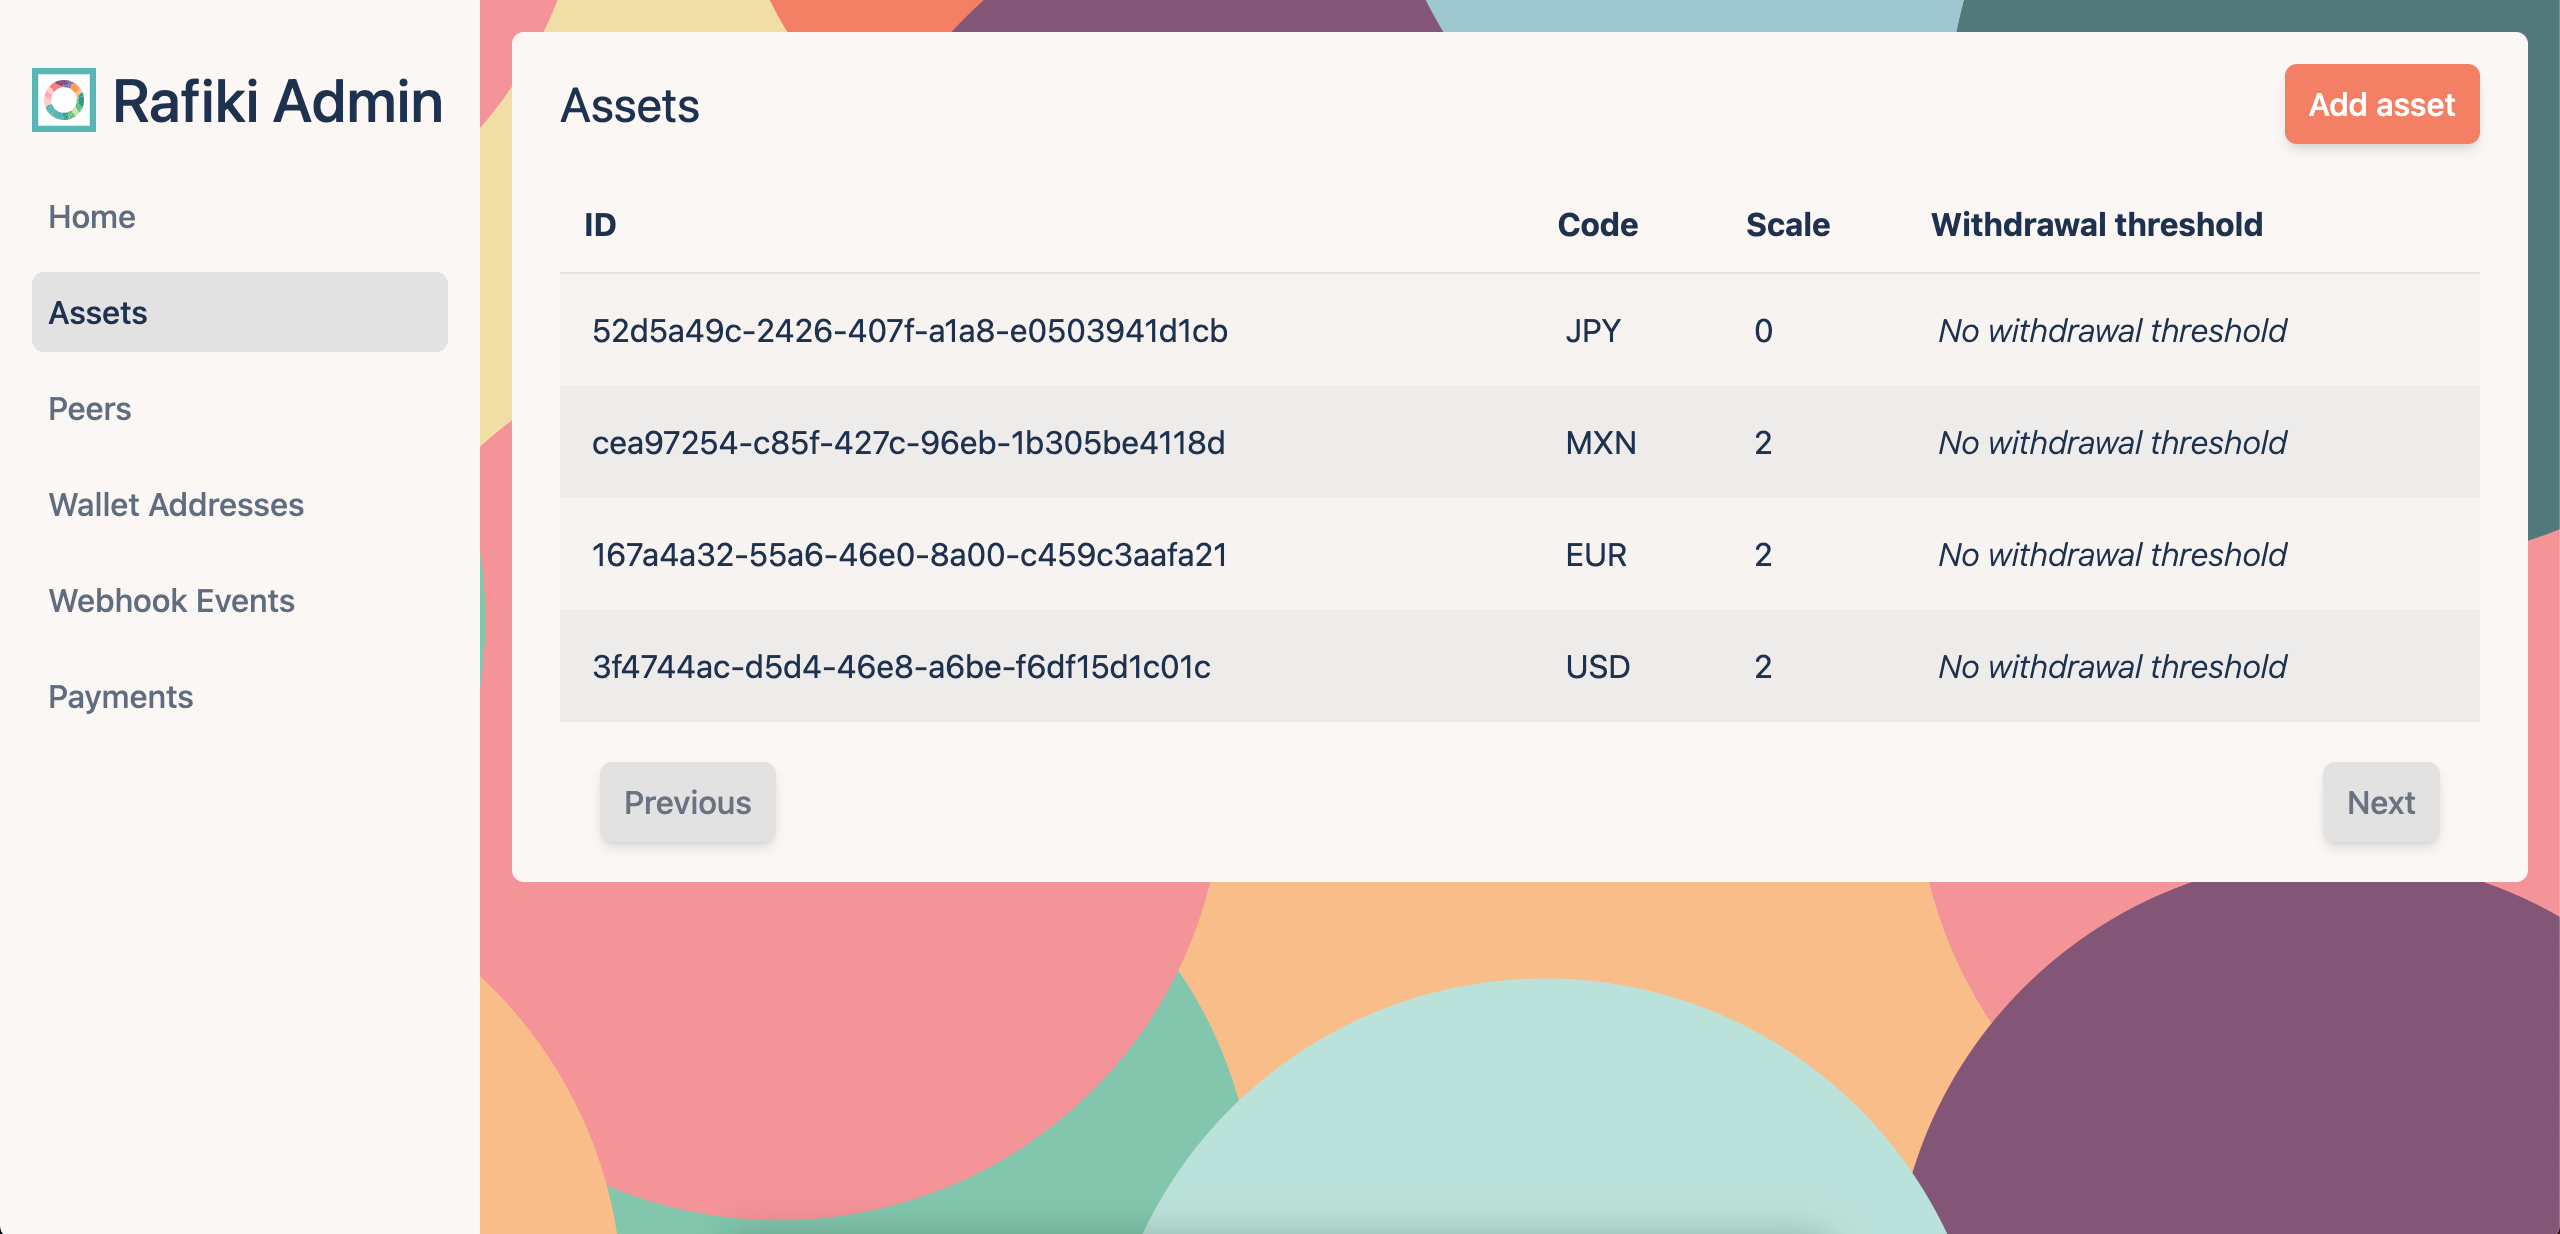Click the Withdrawal threshold column header
The image size is (2560, 1234).
pyautogui.click(x=2096, y=225)
